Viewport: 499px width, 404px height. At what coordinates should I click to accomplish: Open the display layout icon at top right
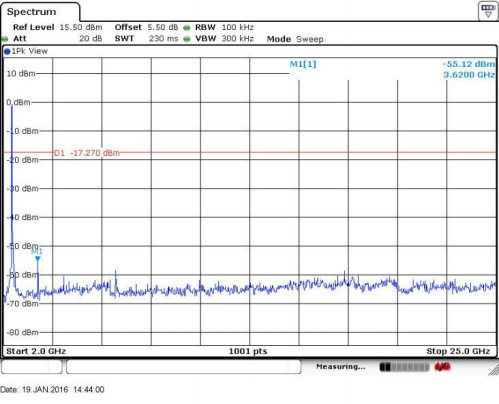click(x=488, y=11)
